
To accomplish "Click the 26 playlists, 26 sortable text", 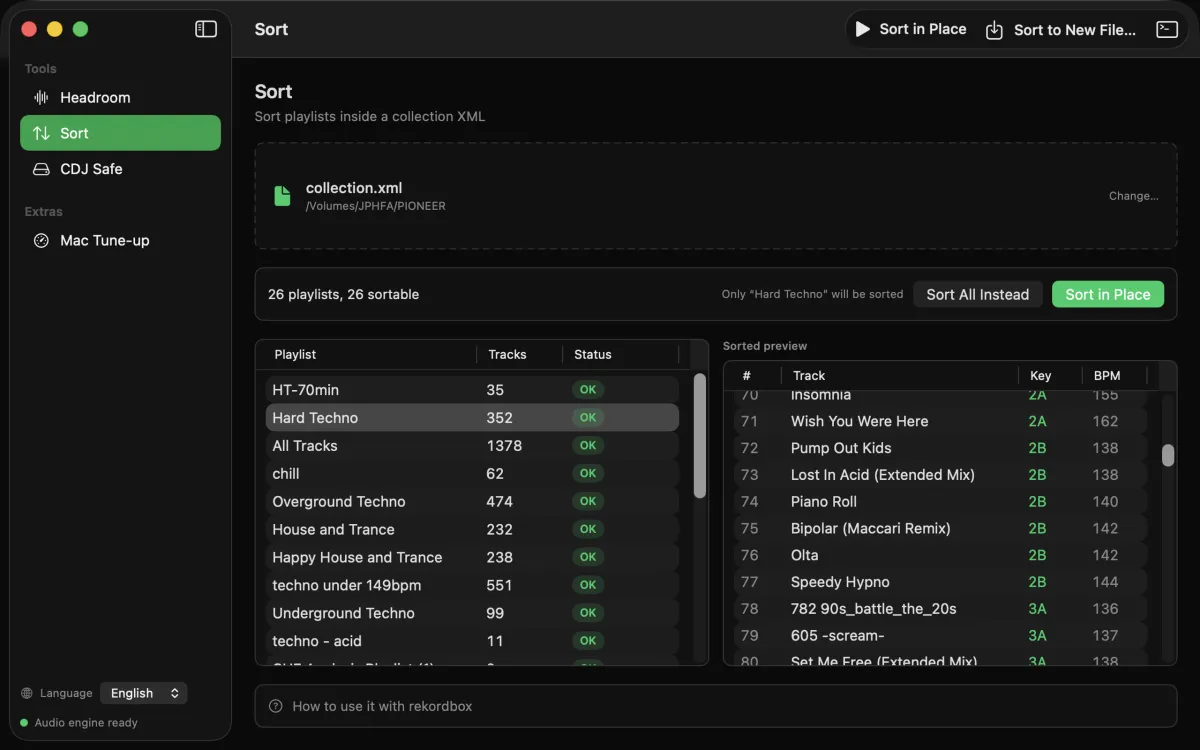I will 343,294.
